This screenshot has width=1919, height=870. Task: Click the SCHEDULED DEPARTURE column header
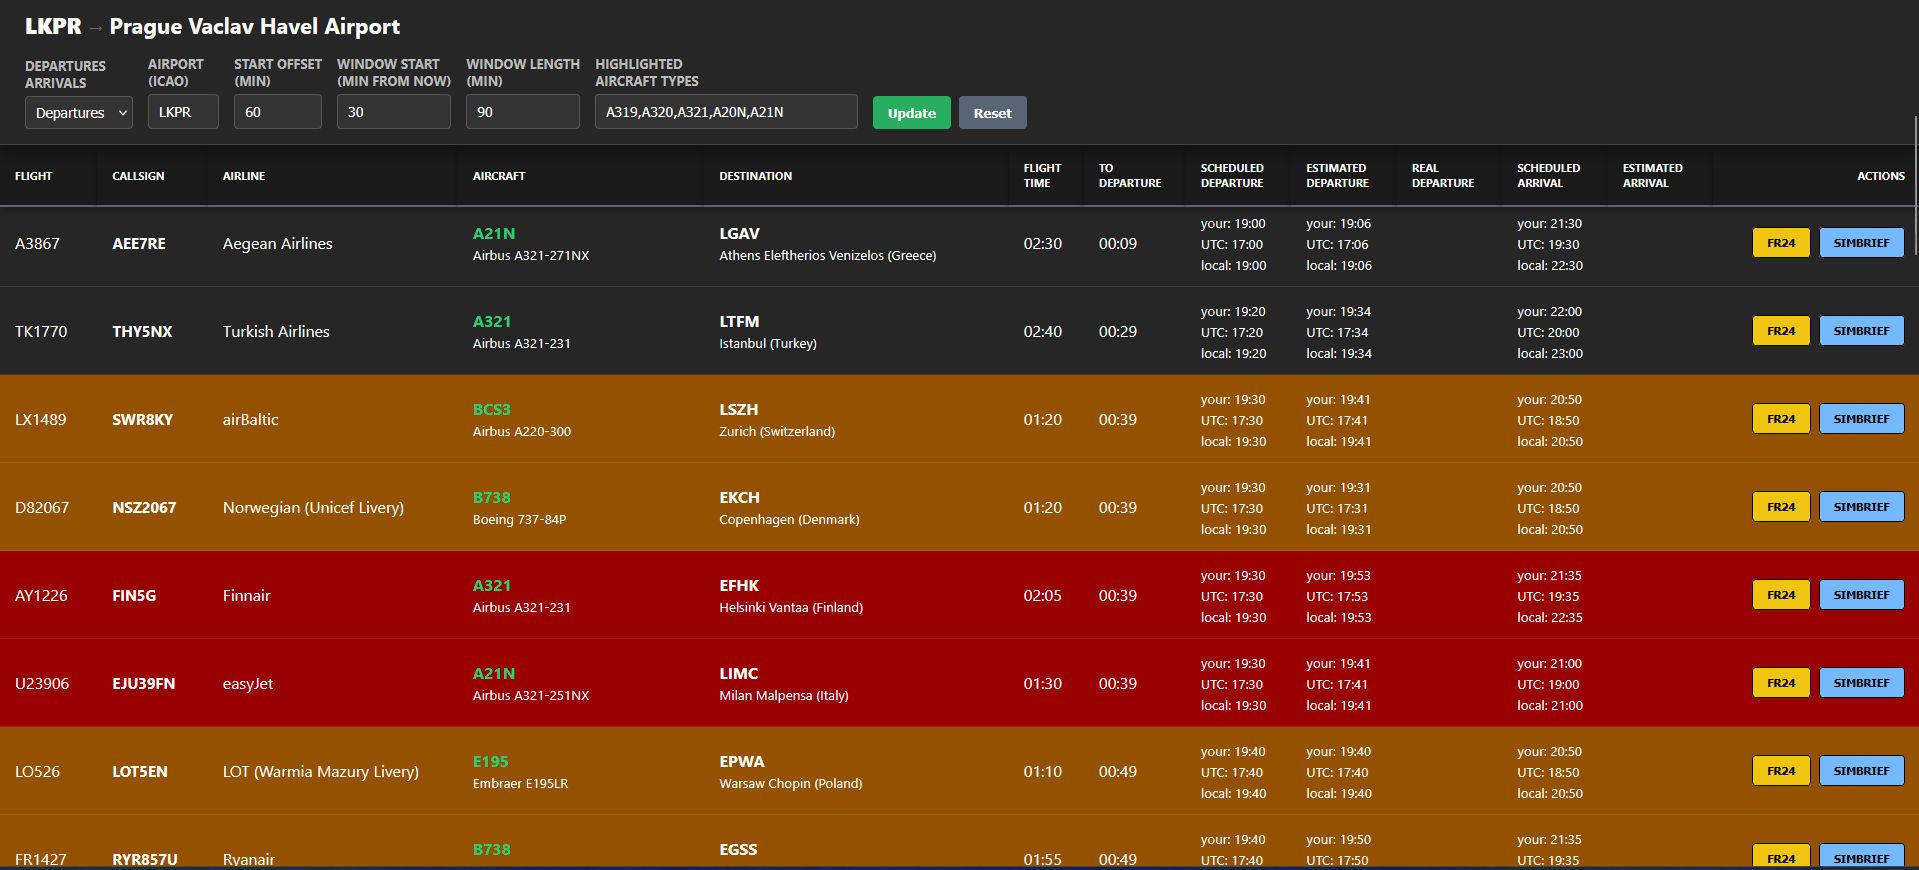(x=1232, y=176)
